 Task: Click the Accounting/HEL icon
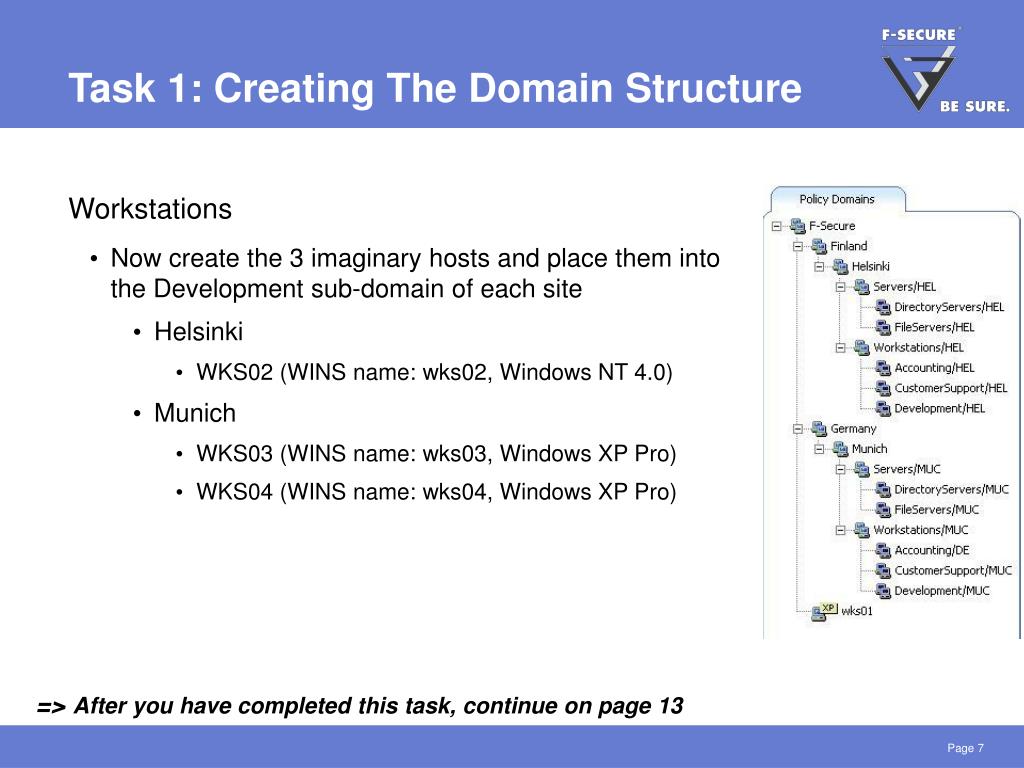coord(883,368)
